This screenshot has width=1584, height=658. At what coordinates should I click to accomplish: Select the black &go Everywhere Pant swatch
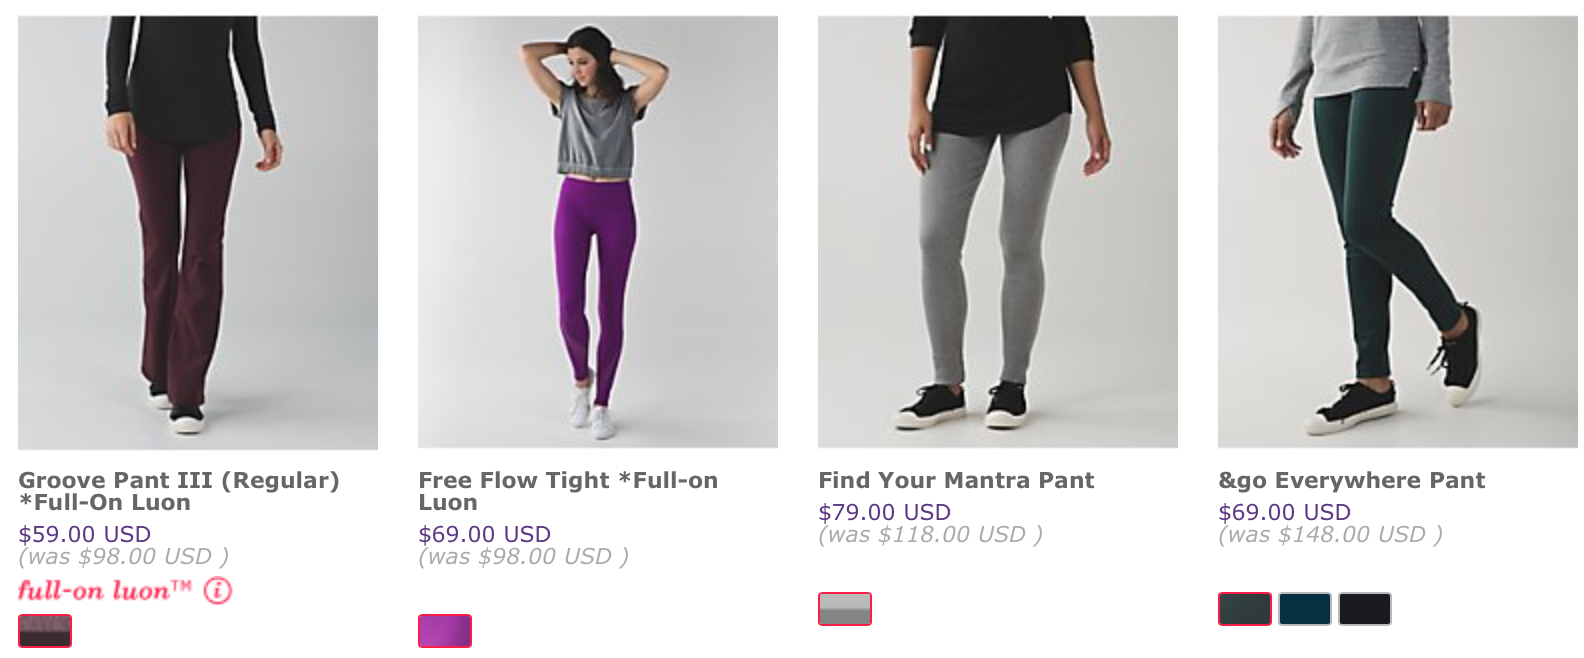coord(1365,609)
